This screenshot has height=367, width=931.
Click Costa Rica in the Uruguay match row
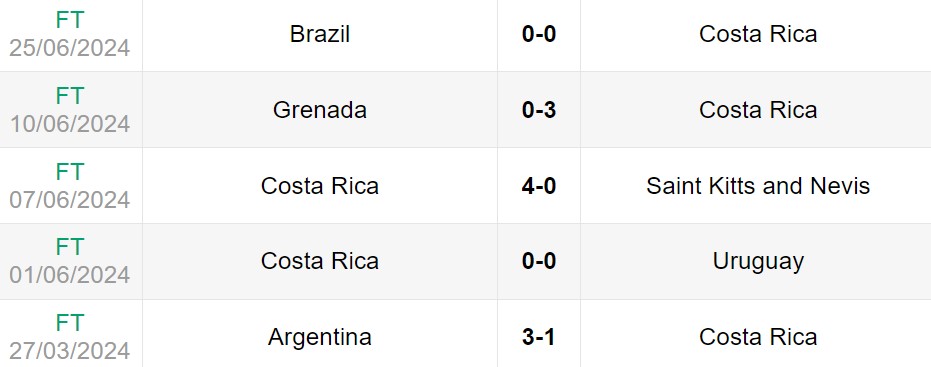(319, 261)
